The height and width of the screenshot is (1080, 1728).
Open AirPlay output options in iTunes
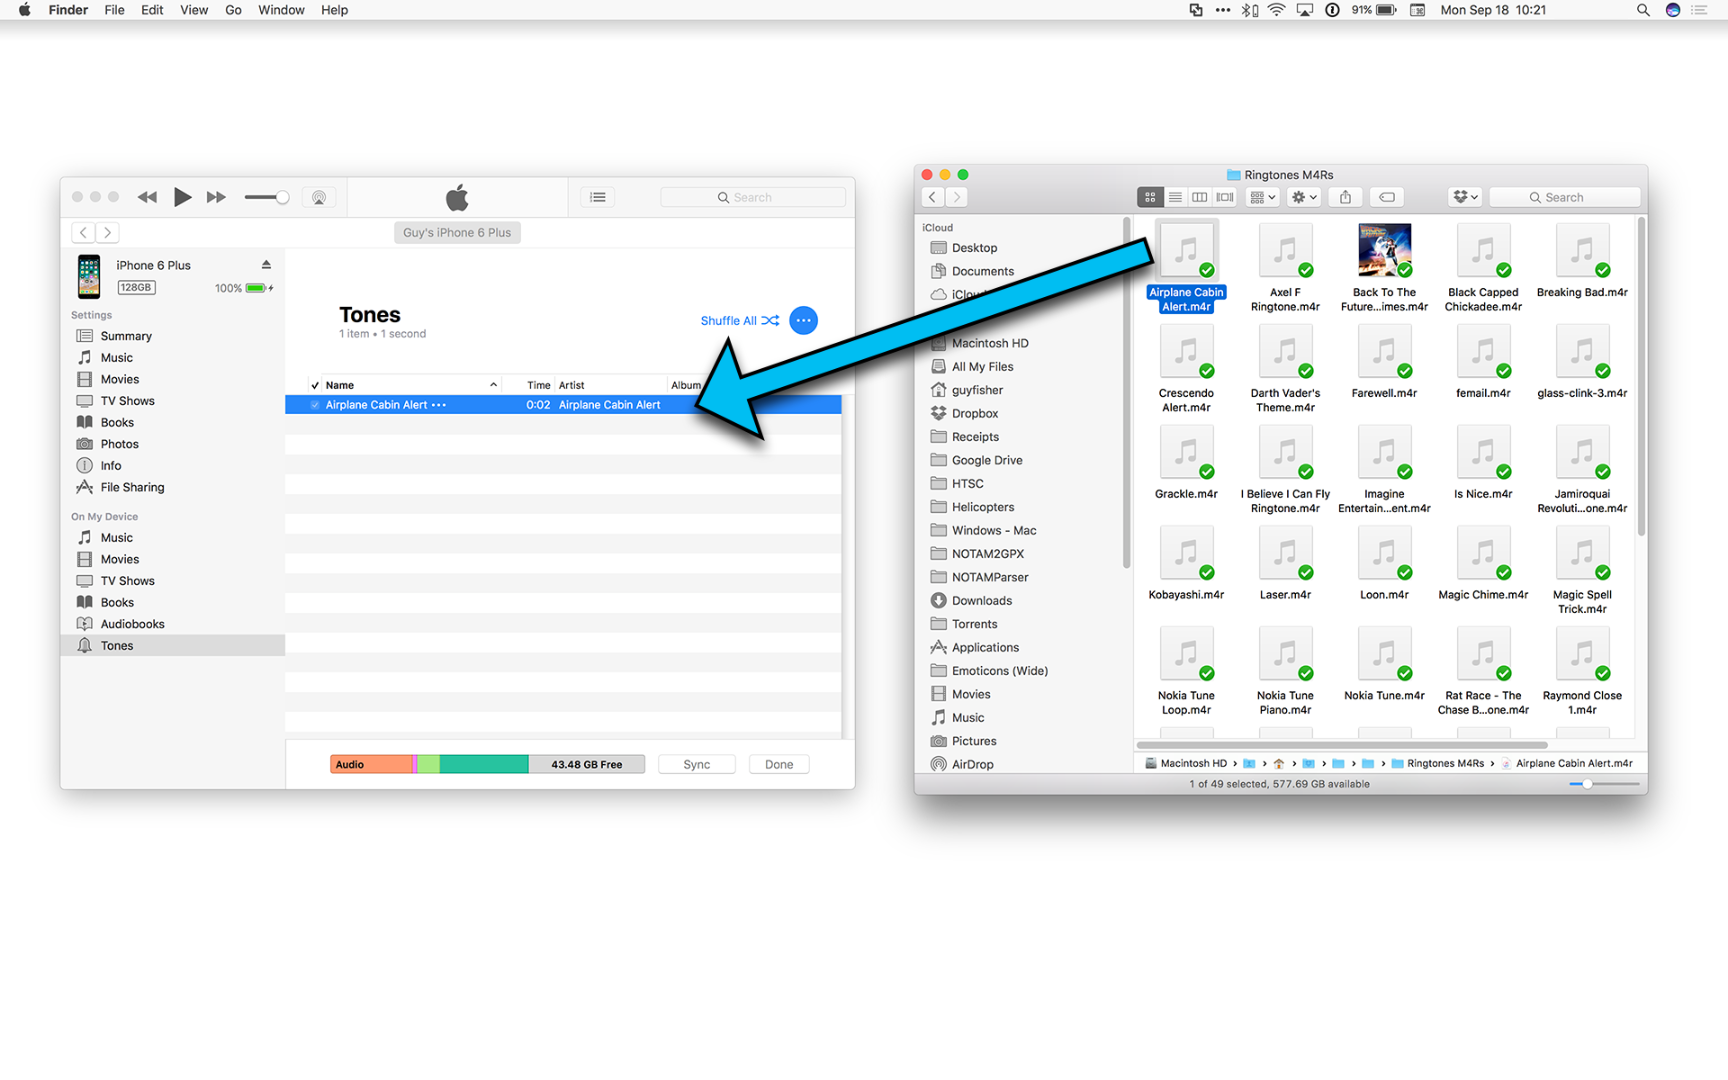(x=319, y=197)
